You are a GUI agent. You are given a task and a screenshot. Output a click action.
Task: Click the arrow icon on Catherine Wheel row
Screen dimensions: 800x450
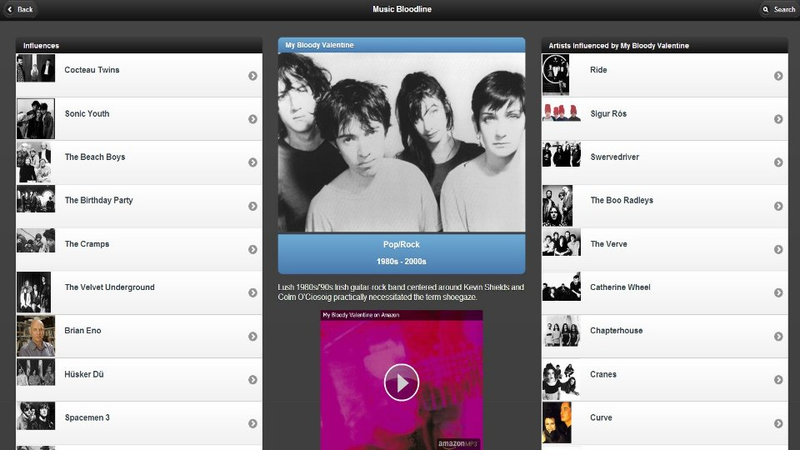point(778,293)
